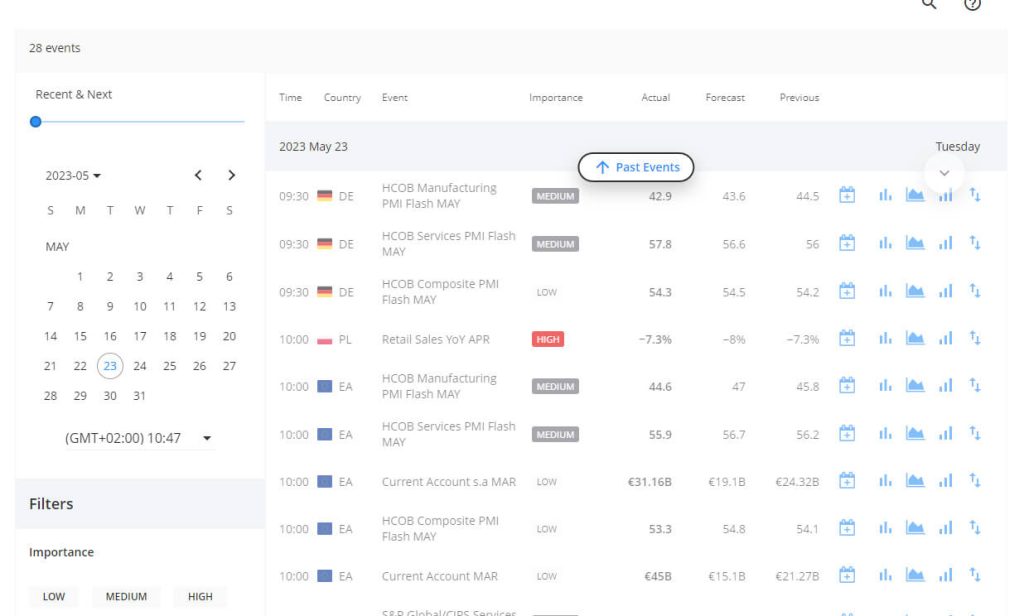Viewport: 1024px width, 616px height.
Task: Open EA HCOB Services PMI Flash MAY event
Action: (449, 434)
